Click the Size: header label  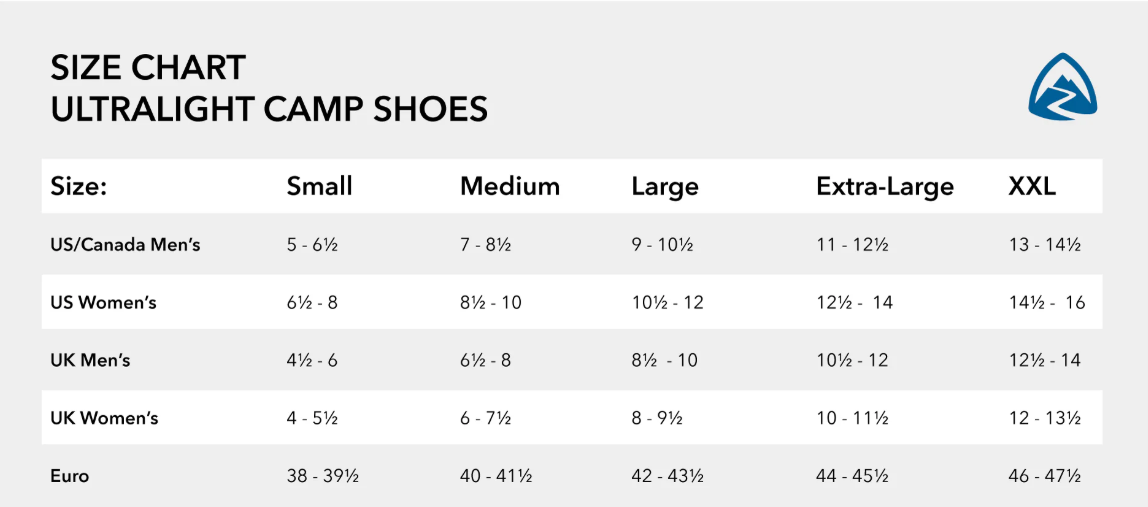click(79, 186)
